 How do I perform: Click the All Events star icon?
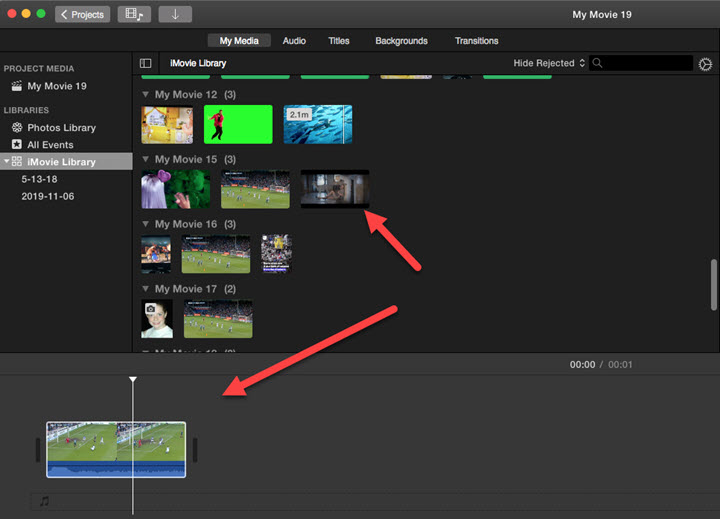click(17, 144)
